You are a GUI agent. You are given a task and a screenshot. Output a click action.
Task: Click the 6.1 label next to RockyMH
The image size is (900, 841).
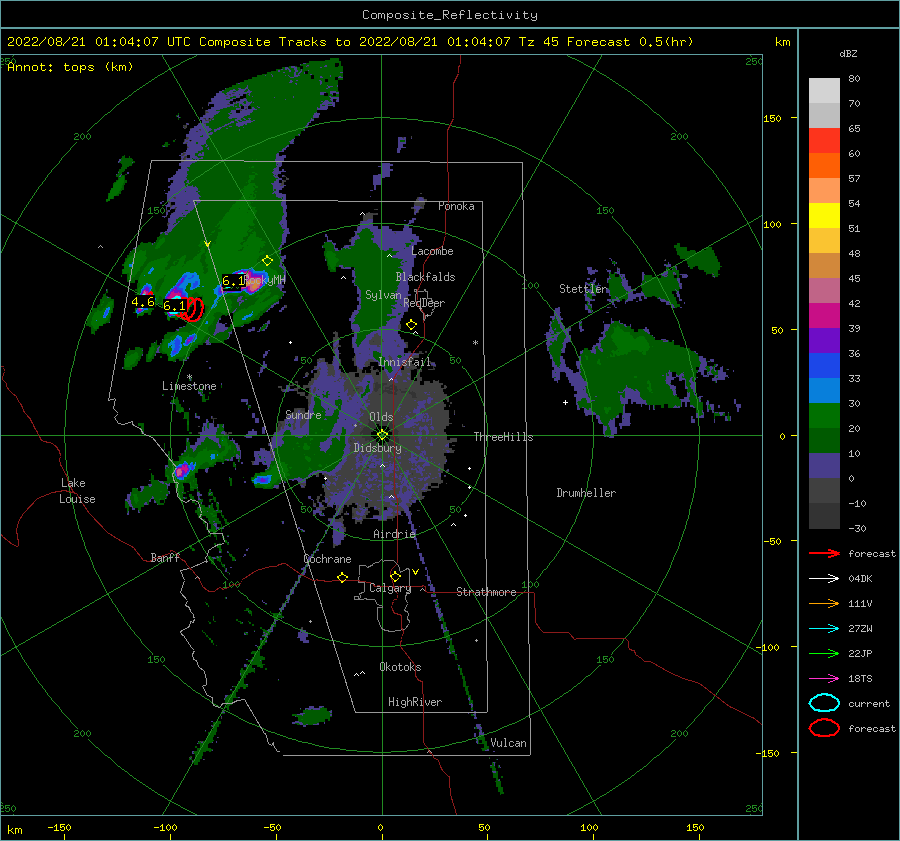click(233, 281)
